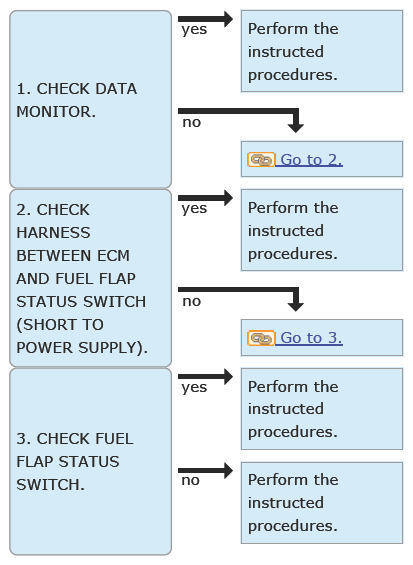Select the step 3 Check Fuel Flap Status Switch box
413x565 pixels.
(90, 461)
